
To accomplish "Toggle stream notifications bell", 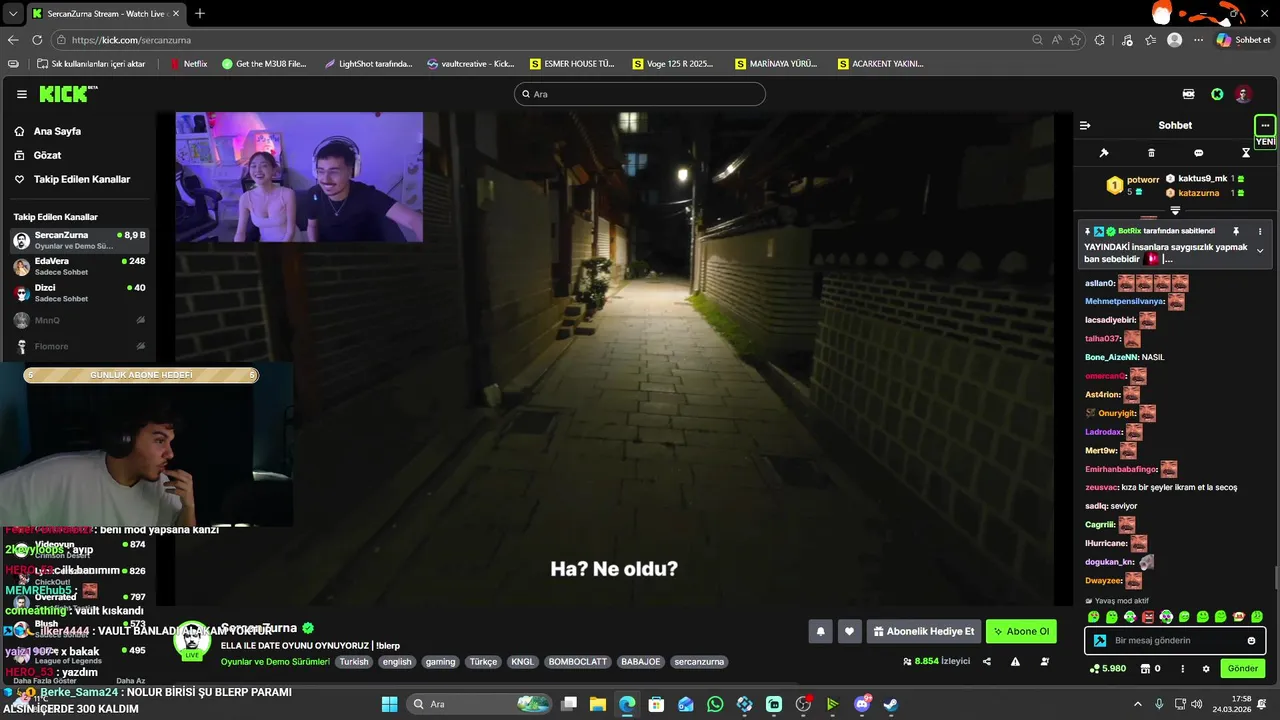I will click(821, 631).
